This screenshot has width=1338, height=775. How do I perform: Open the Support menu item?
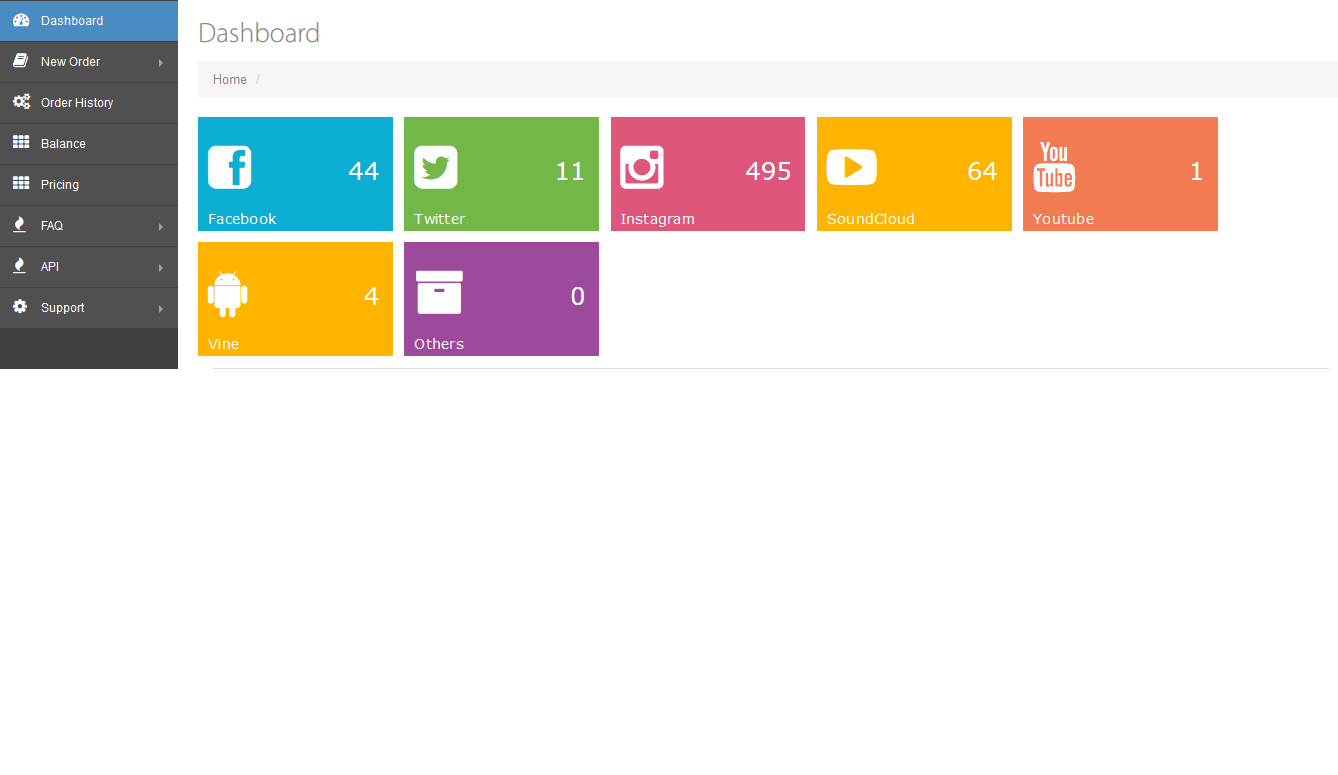[x=89, y=308]
